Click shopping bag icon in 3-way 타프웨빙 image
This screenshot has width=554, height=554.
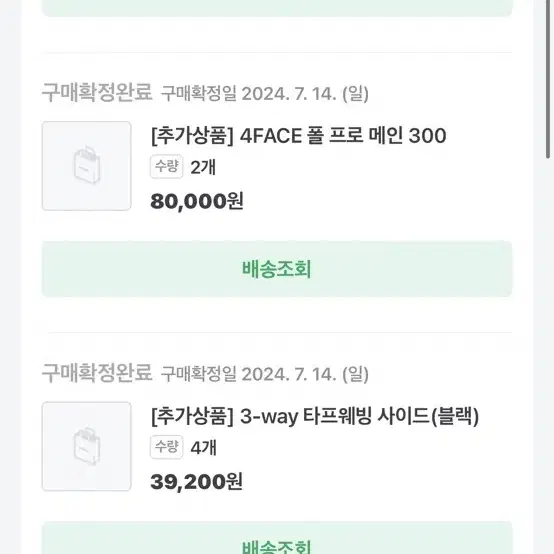(87, 446)
